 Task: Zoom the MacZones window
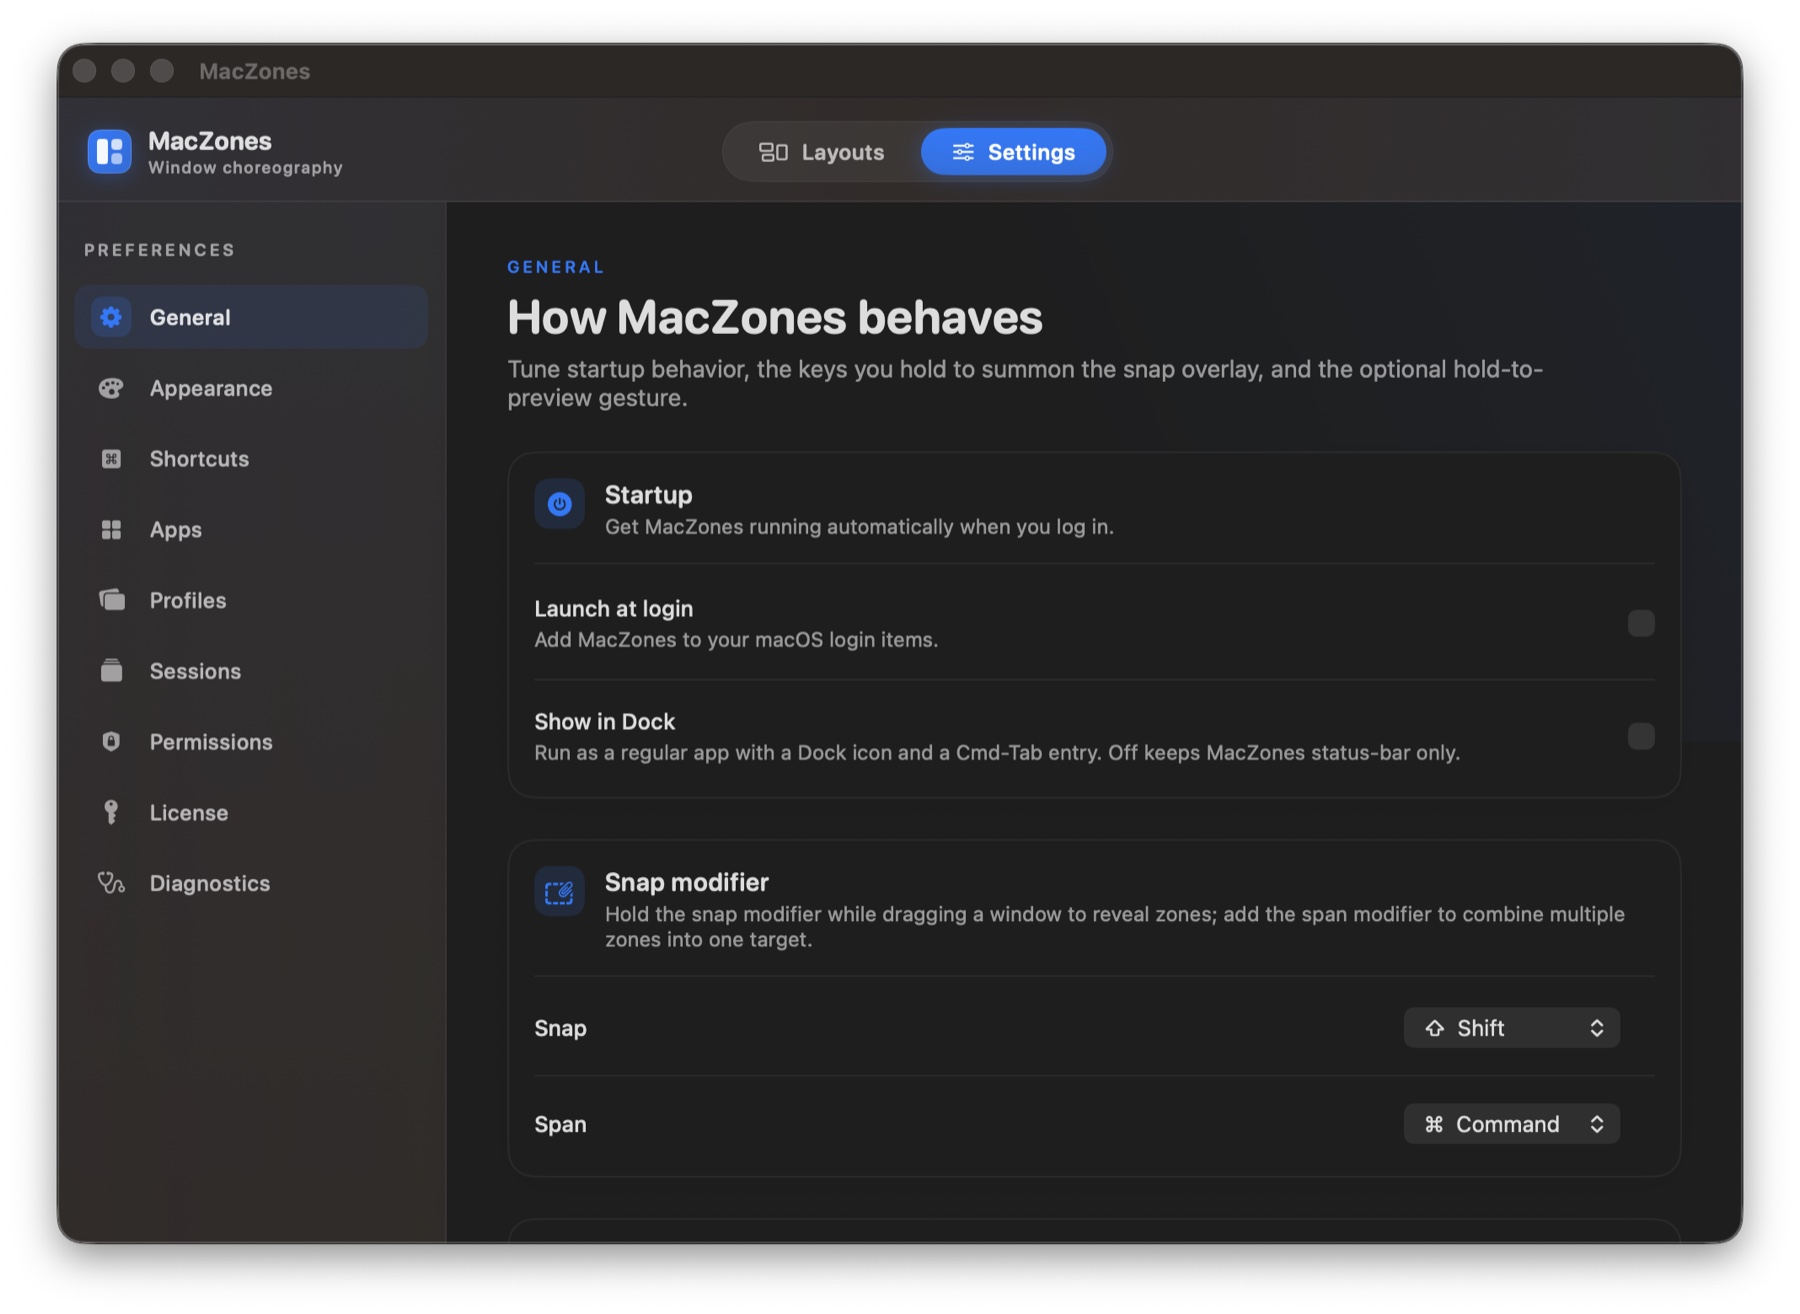tap(162, 71)
